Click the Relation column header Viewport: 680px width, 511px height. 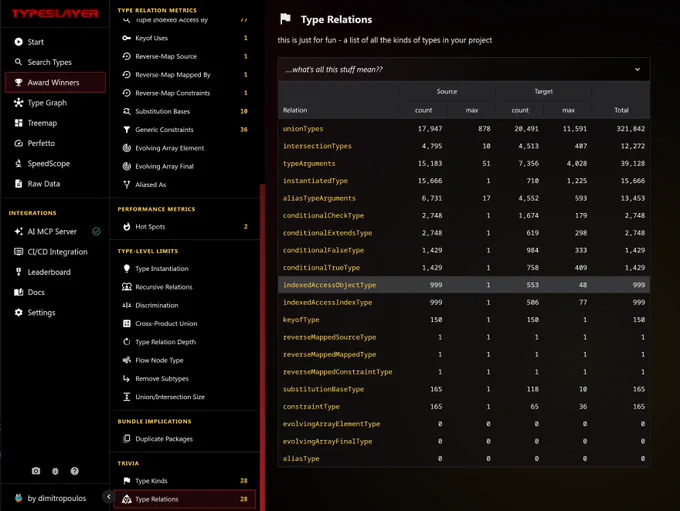295,110
